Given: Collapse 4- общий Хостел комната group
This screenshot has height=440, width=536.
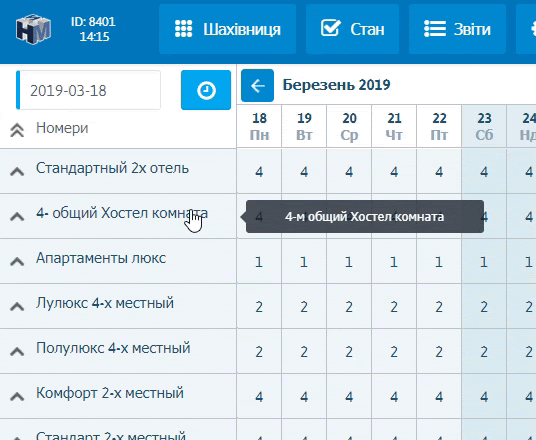Looking at the screenshot, I should pyautogui.click(x=17, y=216).
